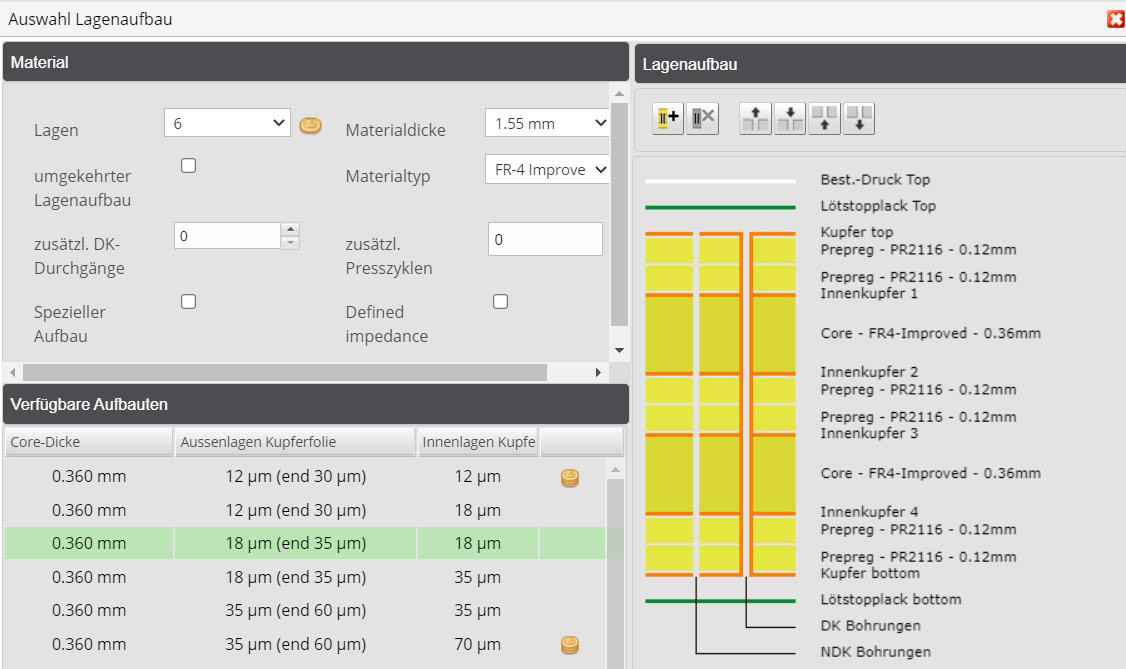This screenshot has width=1126, height=669.
Task: Add a new layer with the add-layer icon
Action: [667, 117]
